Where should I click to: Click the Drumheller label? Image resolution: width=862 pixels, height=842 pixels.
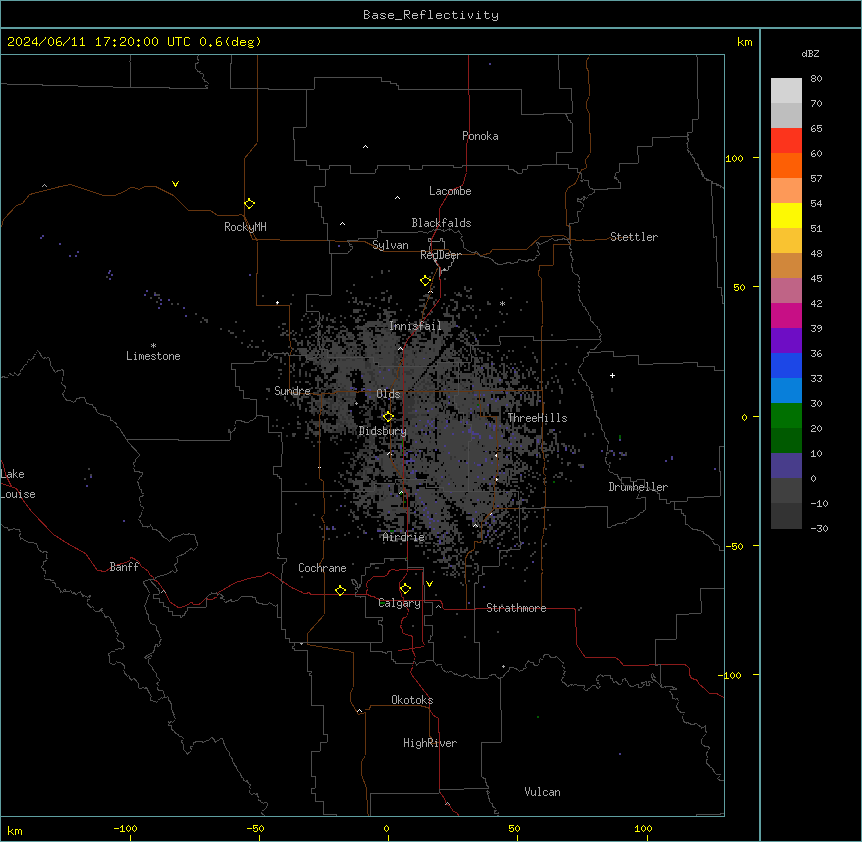[638, 487]
